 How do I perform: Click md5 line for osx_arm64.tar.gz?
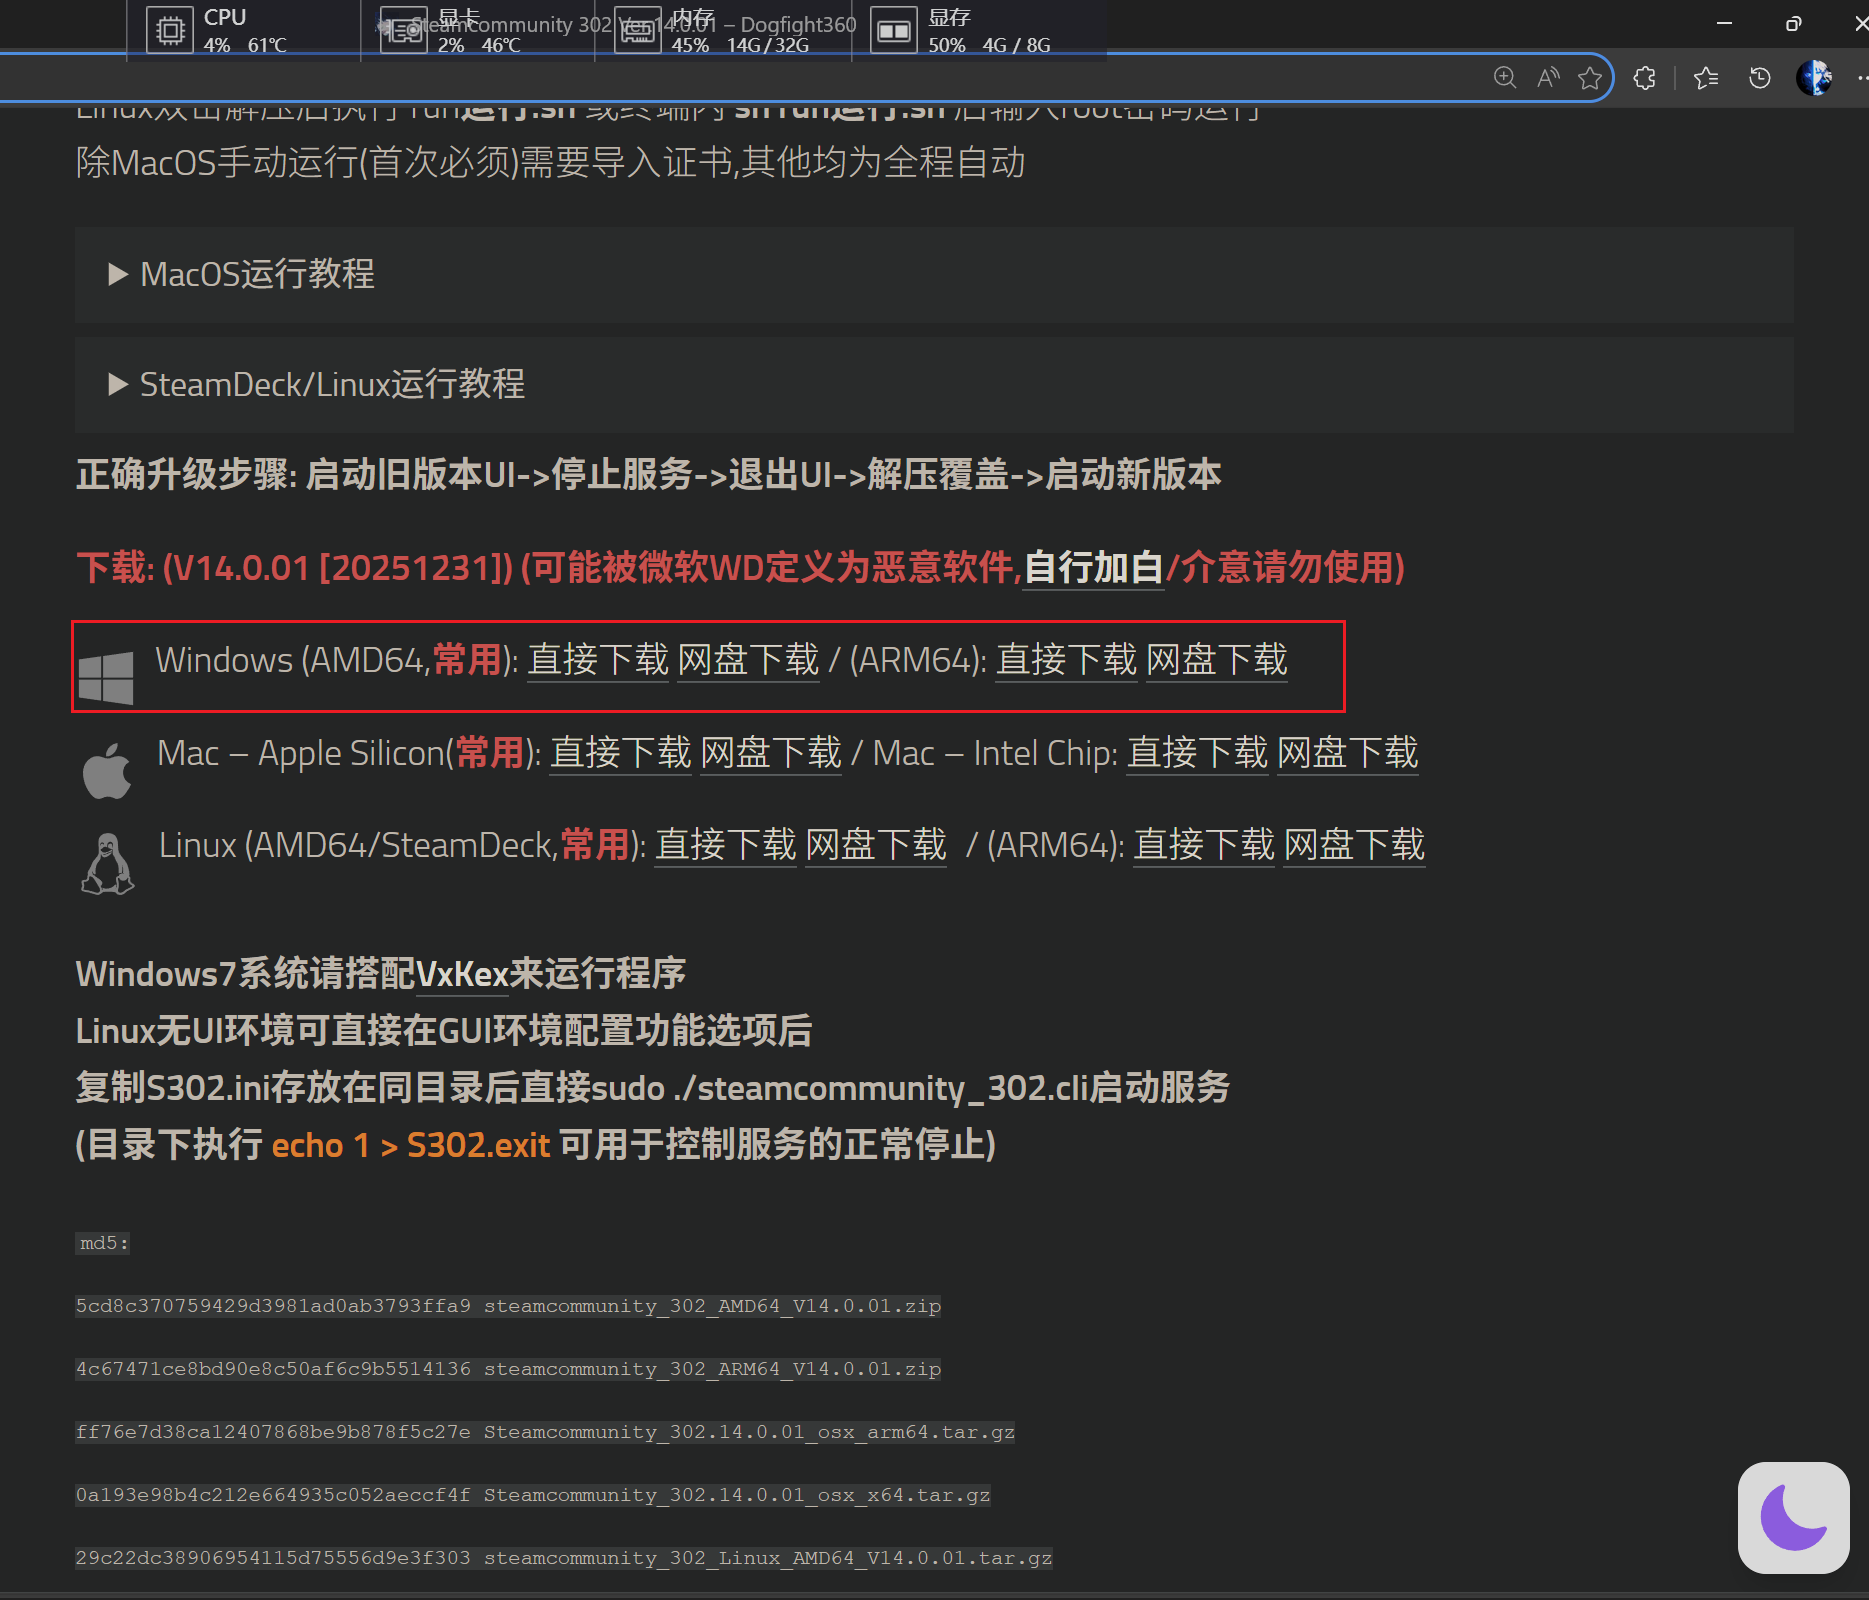click(545, 1432)
